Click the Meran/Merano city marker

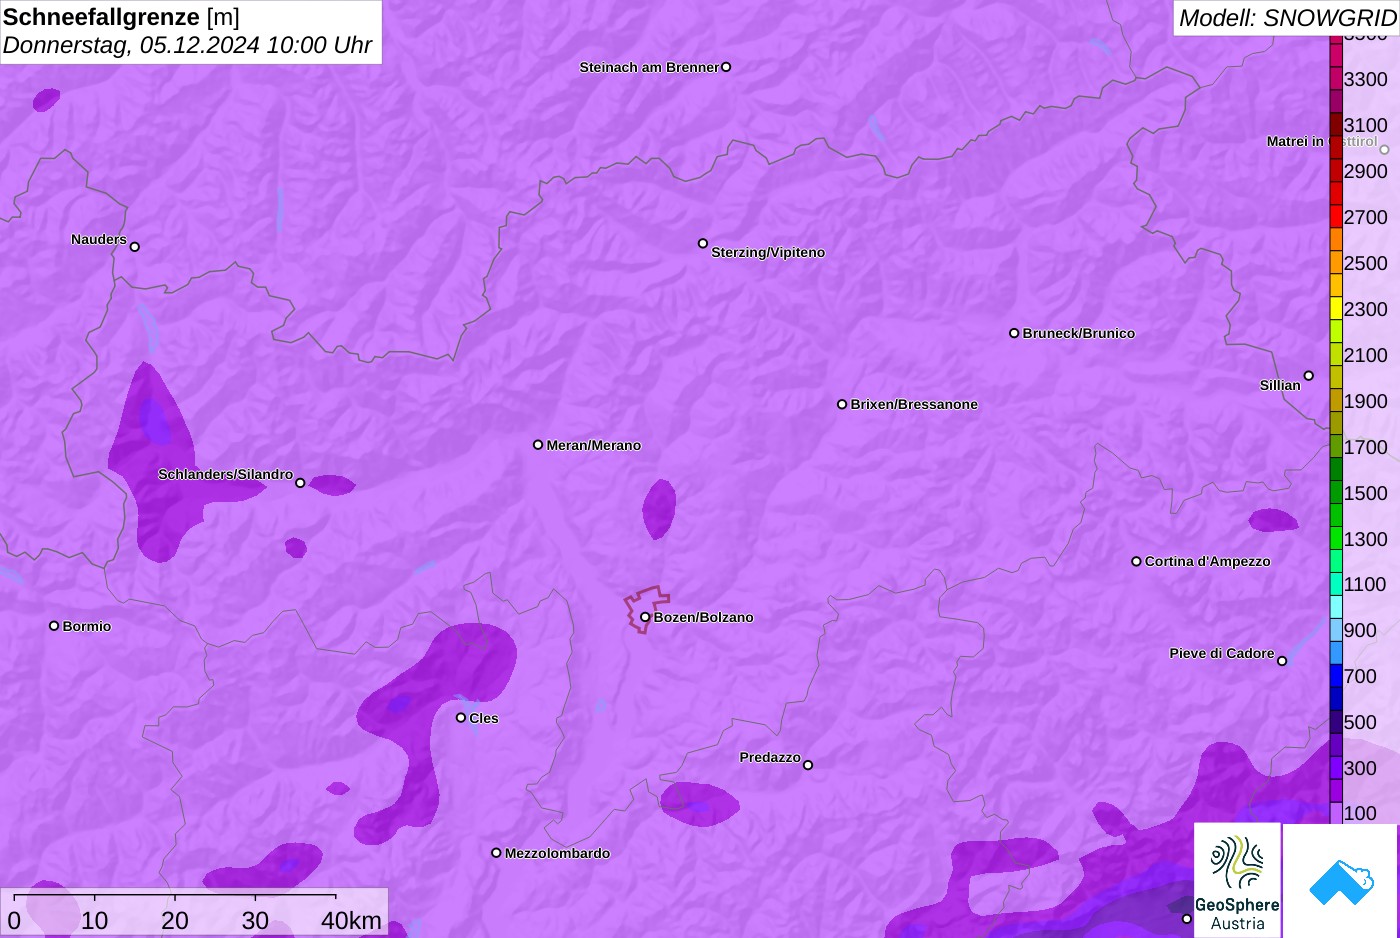(538, 445)
